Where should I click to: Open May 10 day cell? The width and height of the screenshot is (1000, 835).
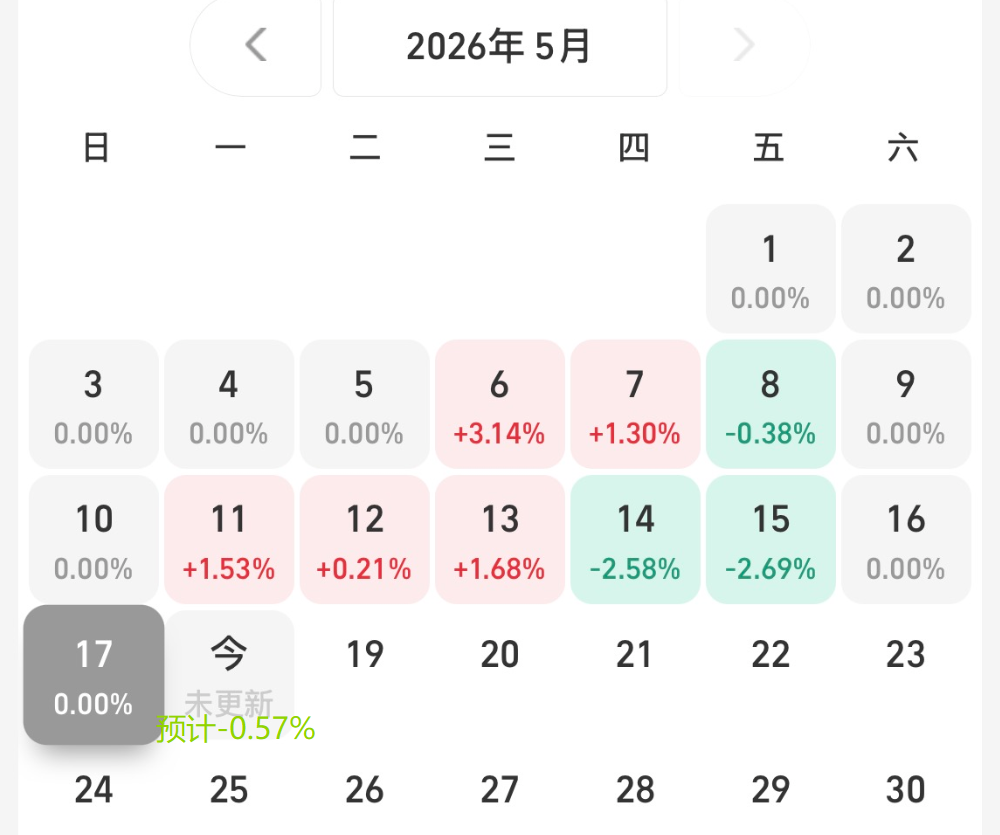tap(94, 540)
